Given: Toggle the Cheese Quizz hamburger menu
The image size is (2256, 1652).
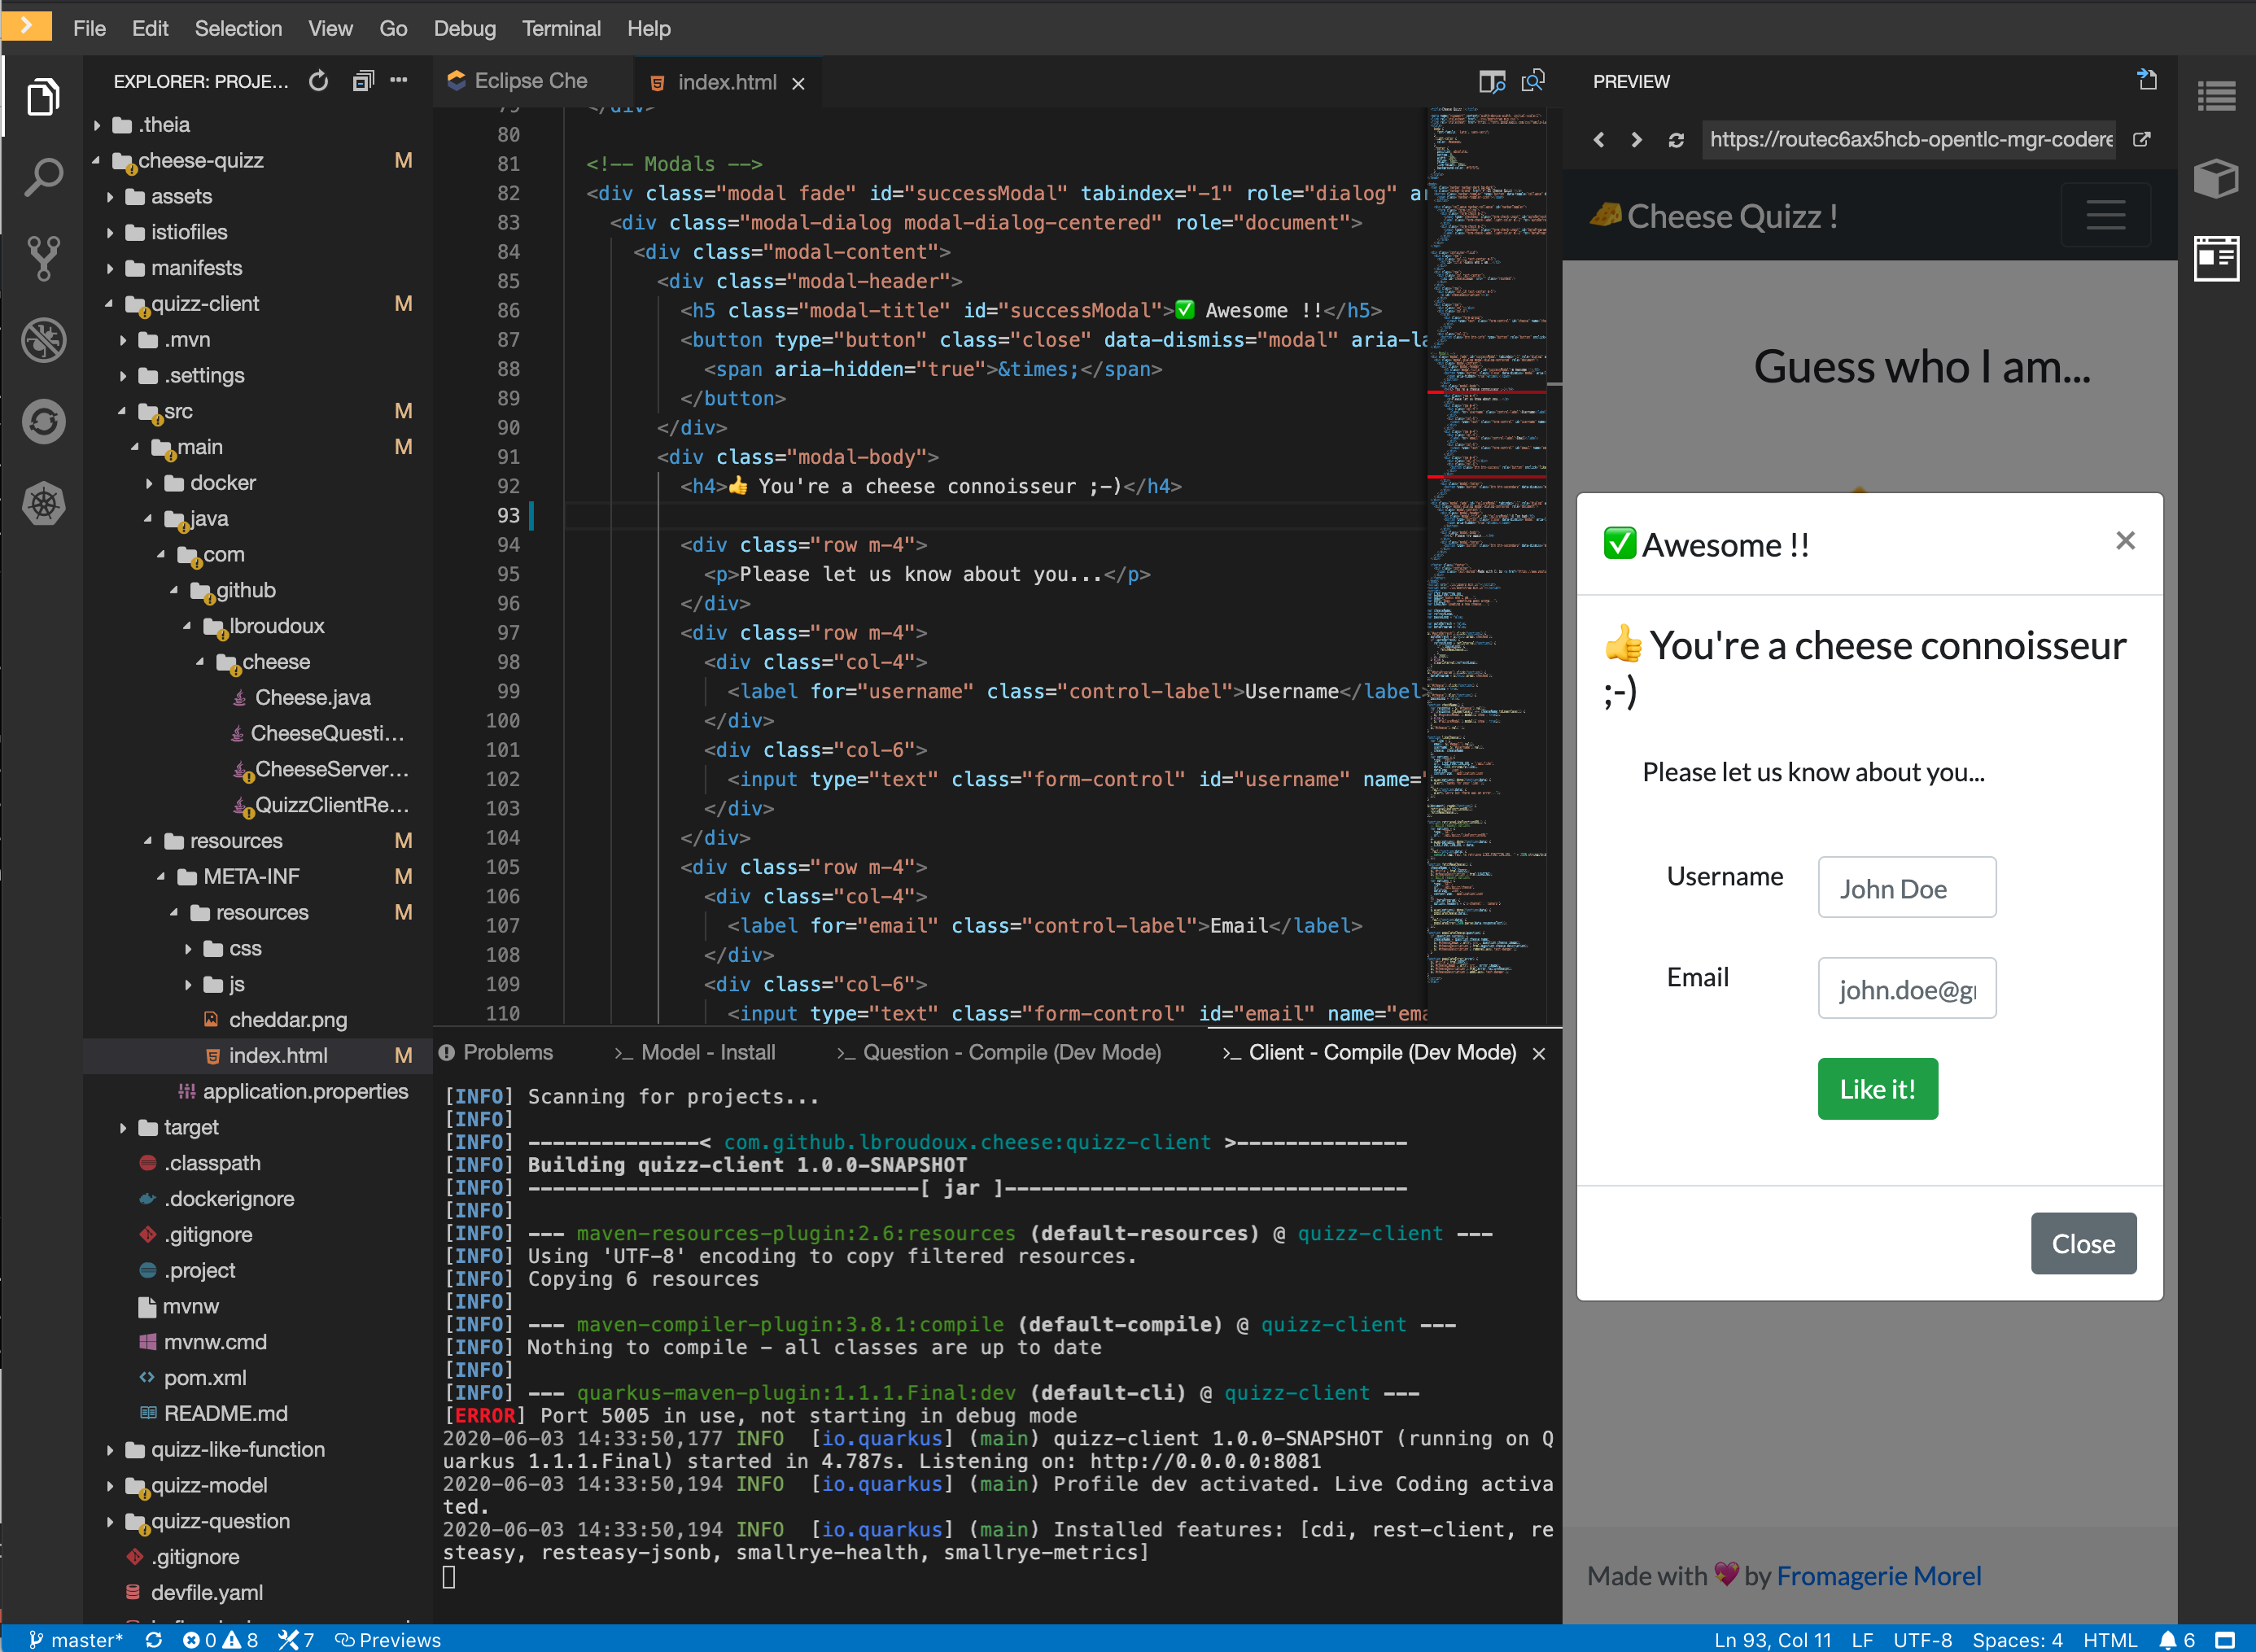Looking at the screenshot, I should [x=2105, y=215].
